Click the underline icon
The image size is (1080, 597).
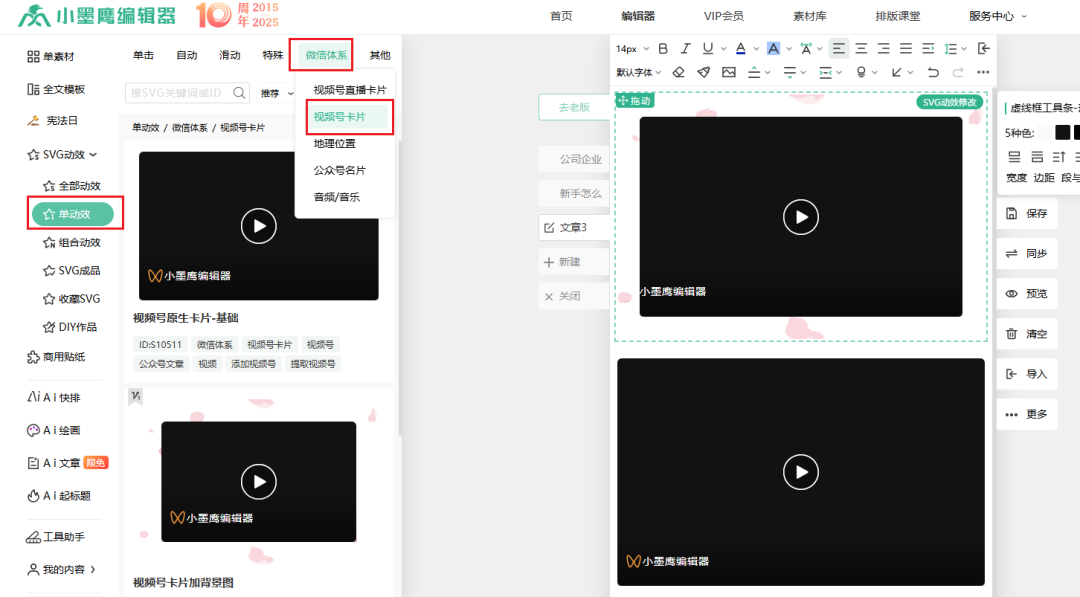[x=706, y=48]
